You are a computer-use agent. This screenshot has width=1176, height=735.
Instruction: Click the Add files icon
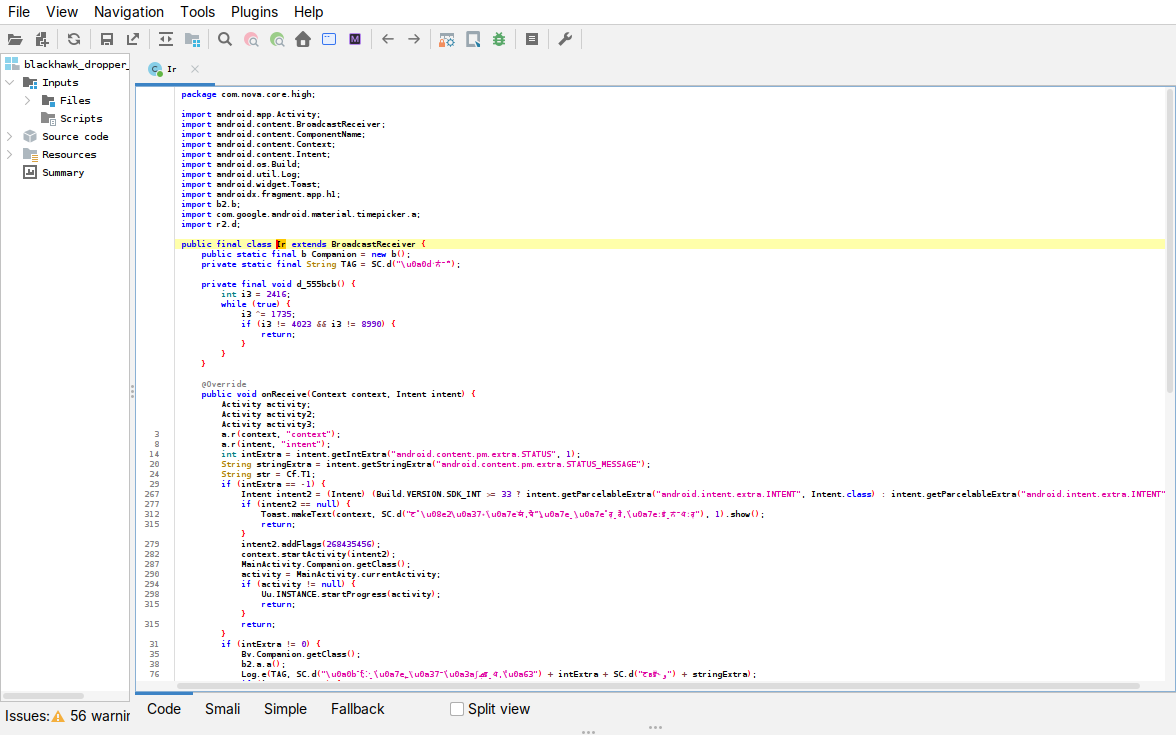pos(42,40)
